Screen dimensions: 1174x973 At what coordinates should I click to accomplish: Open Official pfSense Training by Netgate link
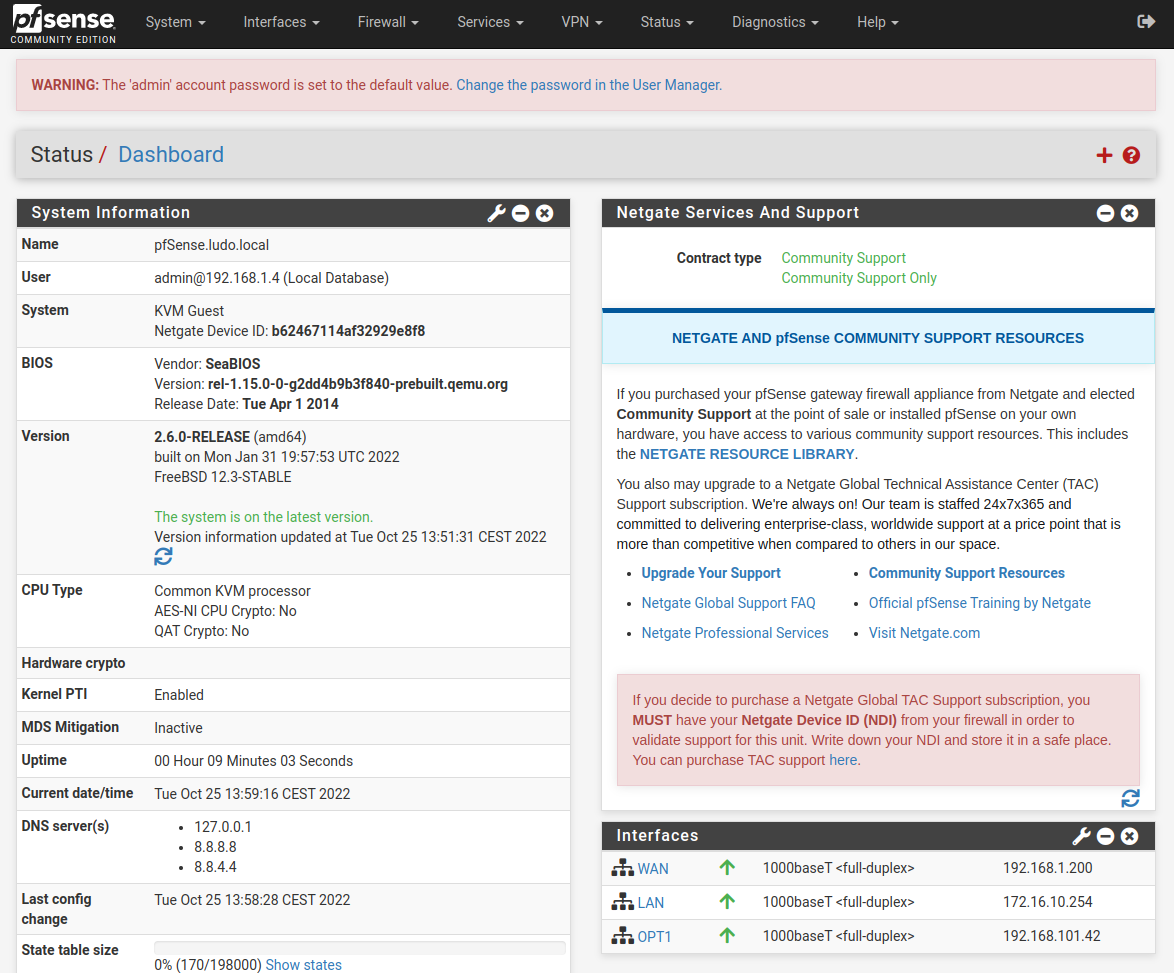click(x=979, y=603)
